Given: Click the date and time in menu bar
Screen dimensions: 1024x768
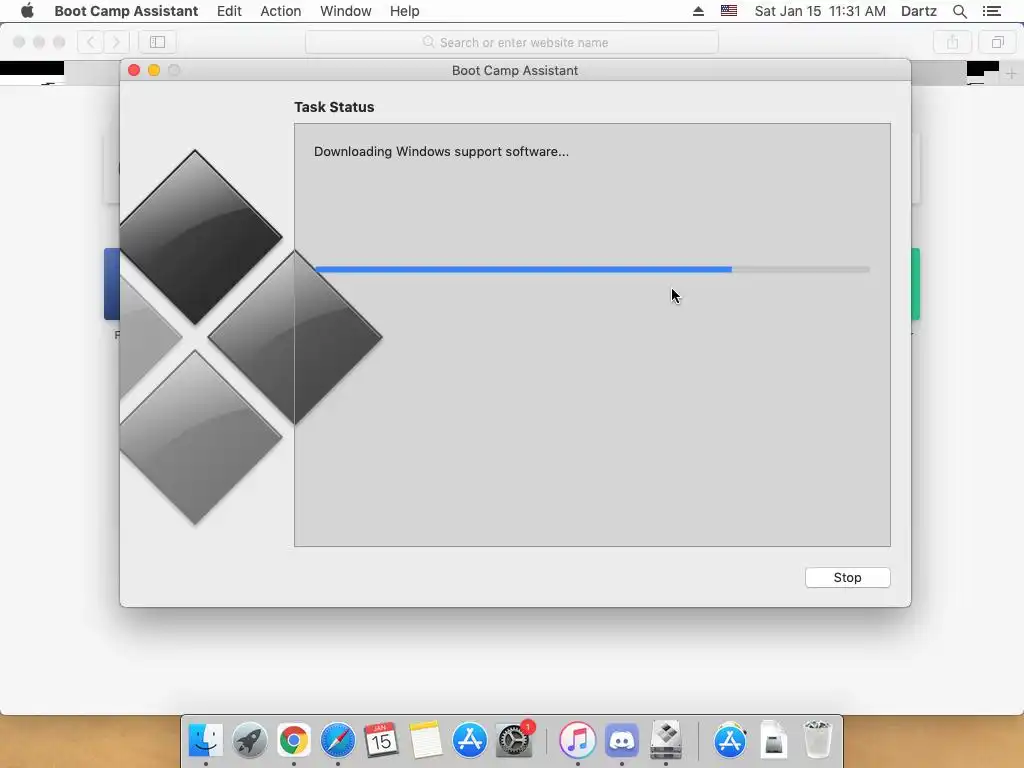Looking at the screenshot, I should click(820, 11).
